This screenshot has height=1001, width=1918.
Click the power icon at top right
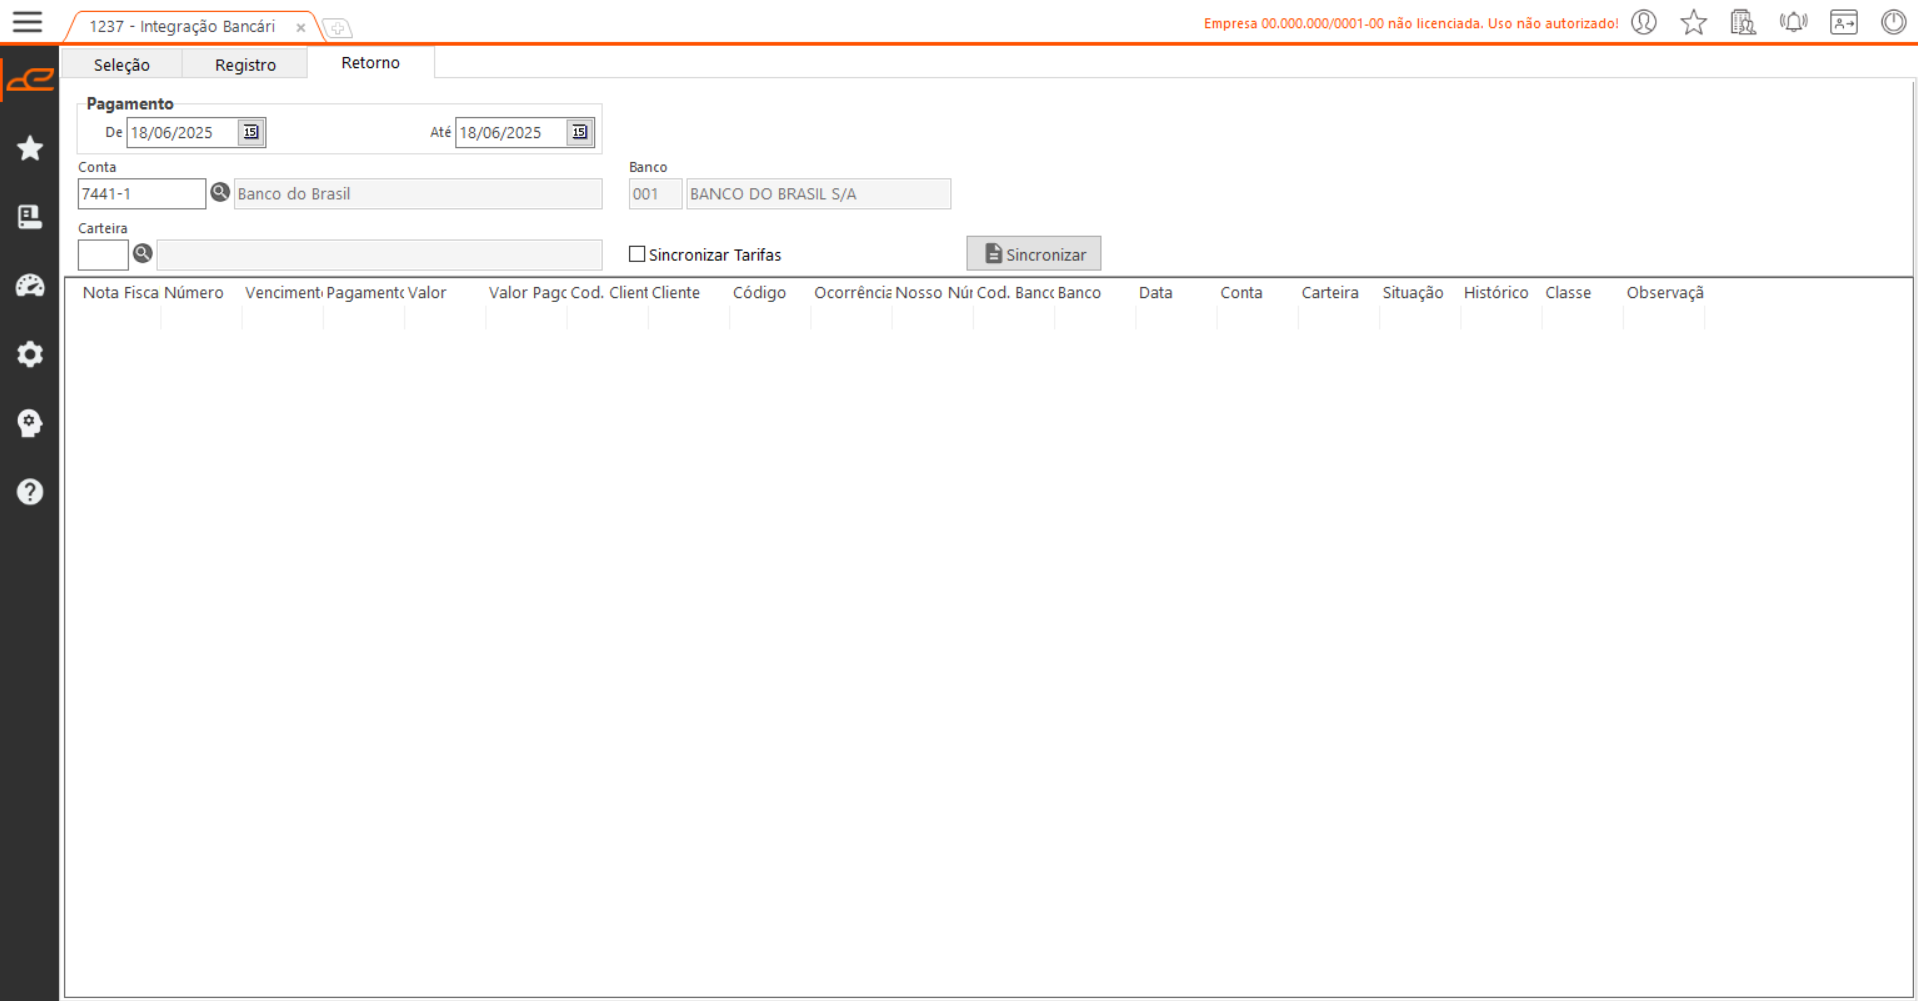[x=1893, y=22]
